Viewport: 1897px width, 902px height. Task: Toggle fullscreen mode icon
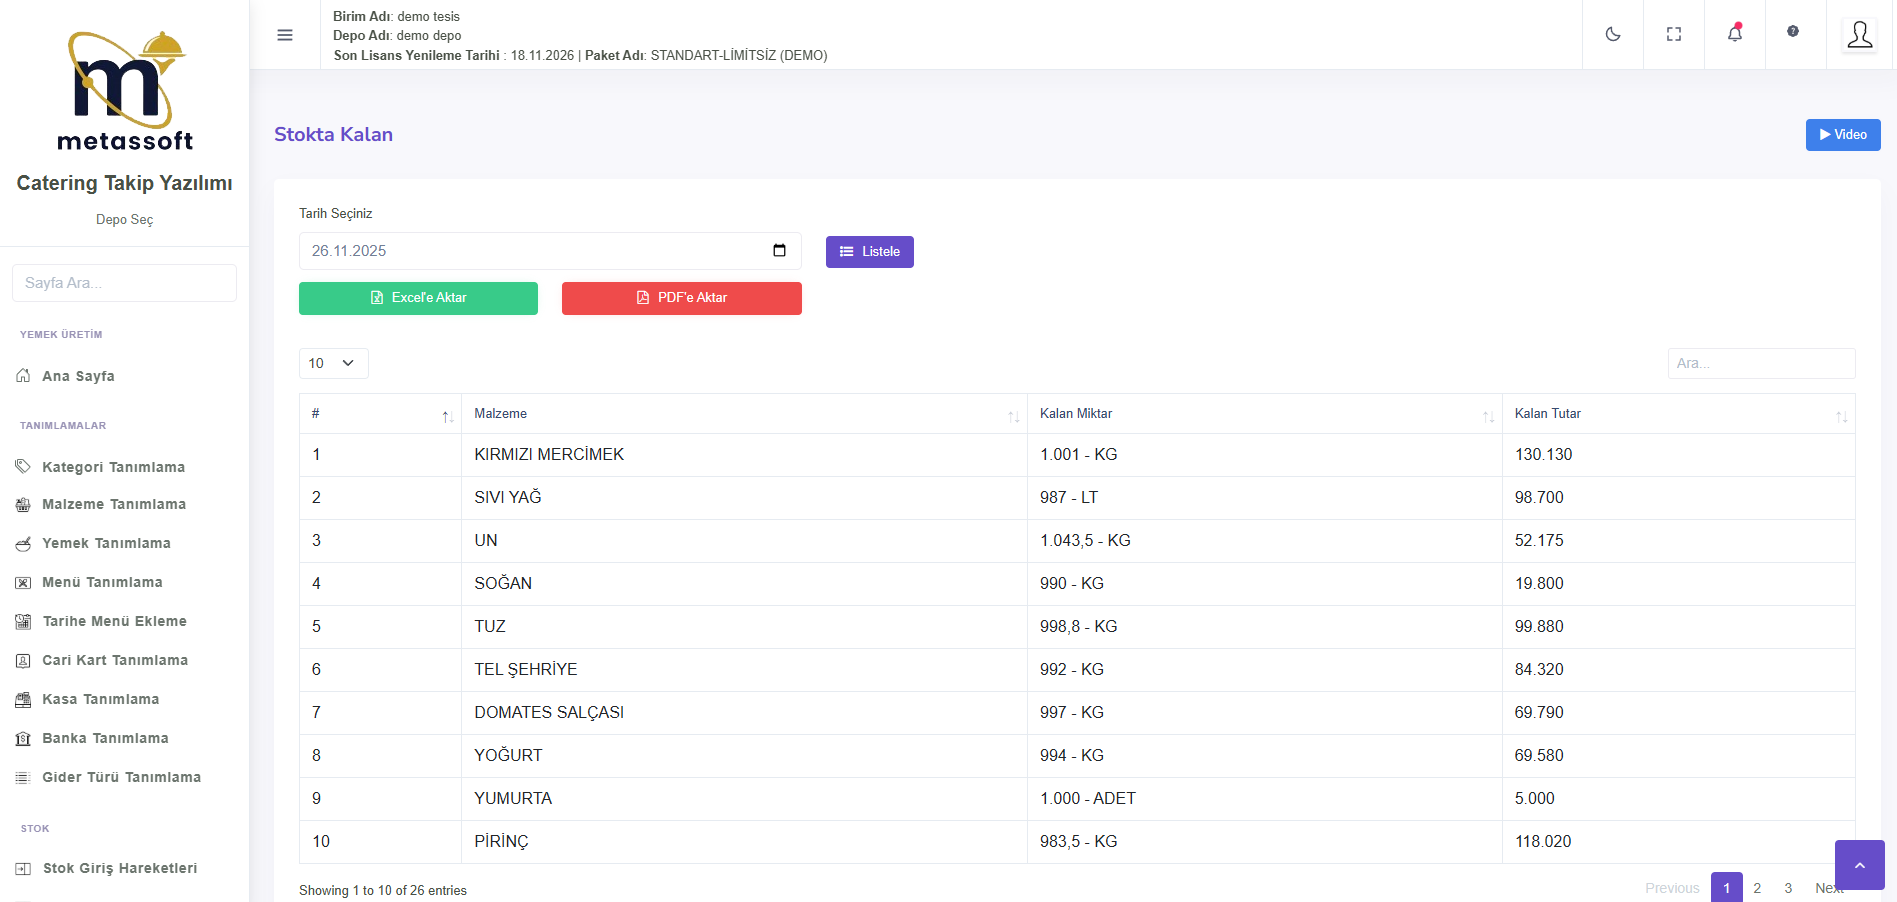[x=1673, y=34]
